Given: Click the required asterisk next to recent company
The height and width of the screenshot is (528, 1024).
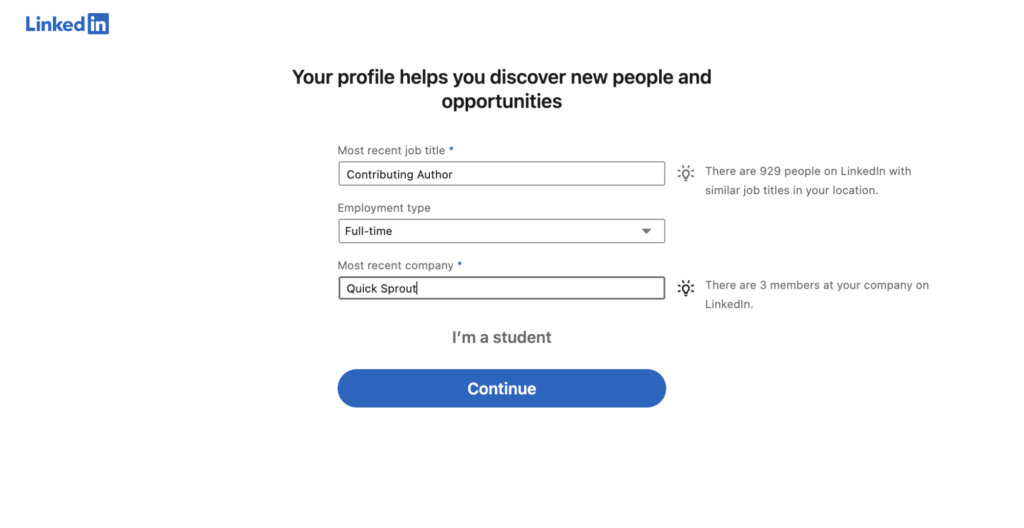Looking at the screenshot, I should pos(459,265).
